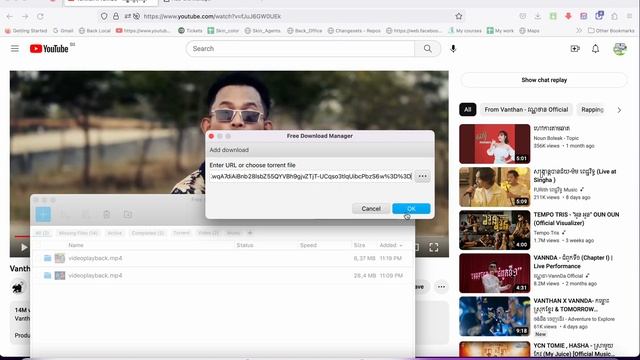640x360 pixels.
Task: Open the Create video icon
Action: coord(575,49)
